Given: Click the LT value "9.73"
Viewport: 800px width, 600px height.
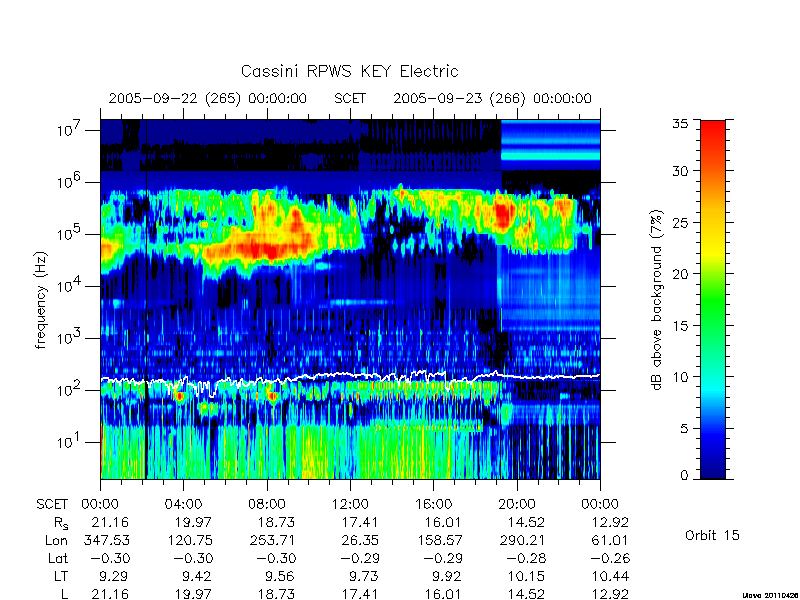Looking at the screenshot, I should [363, 577].
